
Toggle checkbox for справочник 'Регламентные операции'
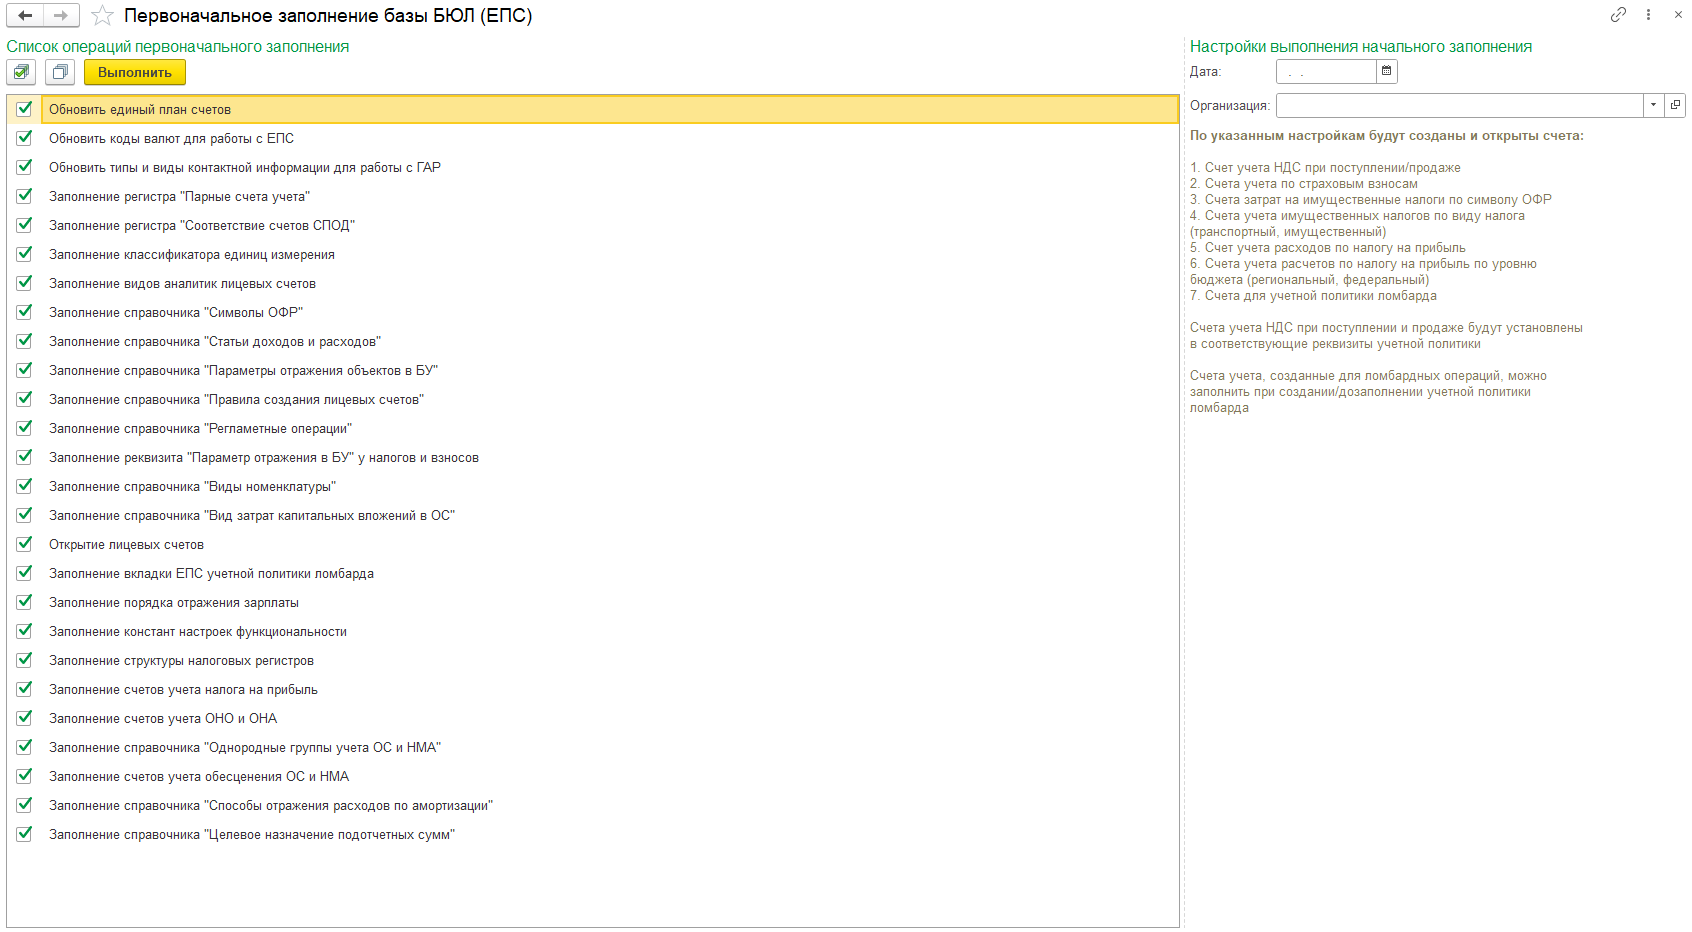click(x=24, y=428)
